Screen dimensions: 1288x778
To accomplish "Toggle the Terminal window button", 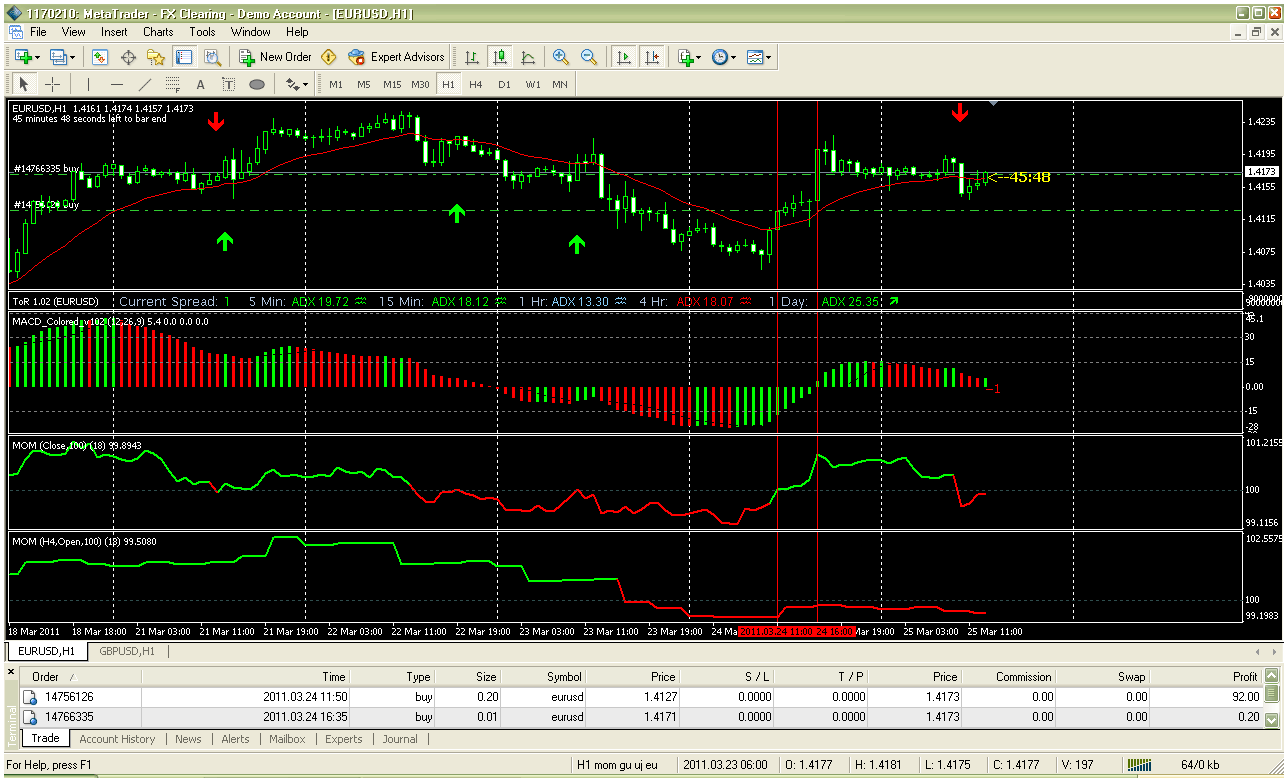I will 184,57.
